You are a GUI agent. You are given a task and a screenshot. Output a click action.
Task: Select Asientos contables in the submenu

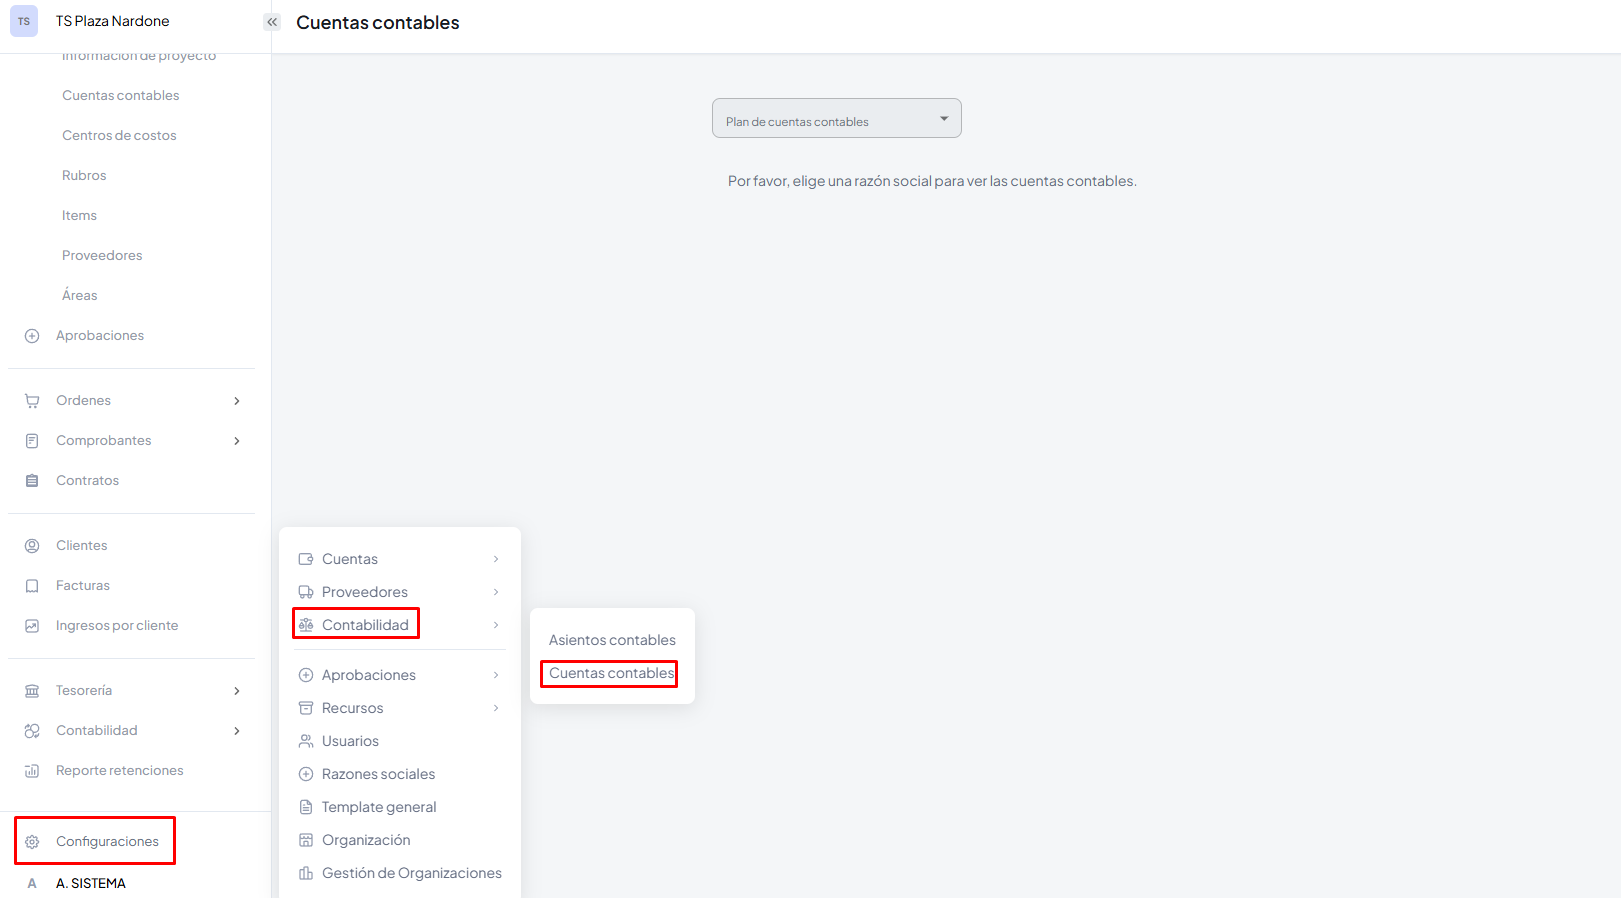tap(612, 640)
